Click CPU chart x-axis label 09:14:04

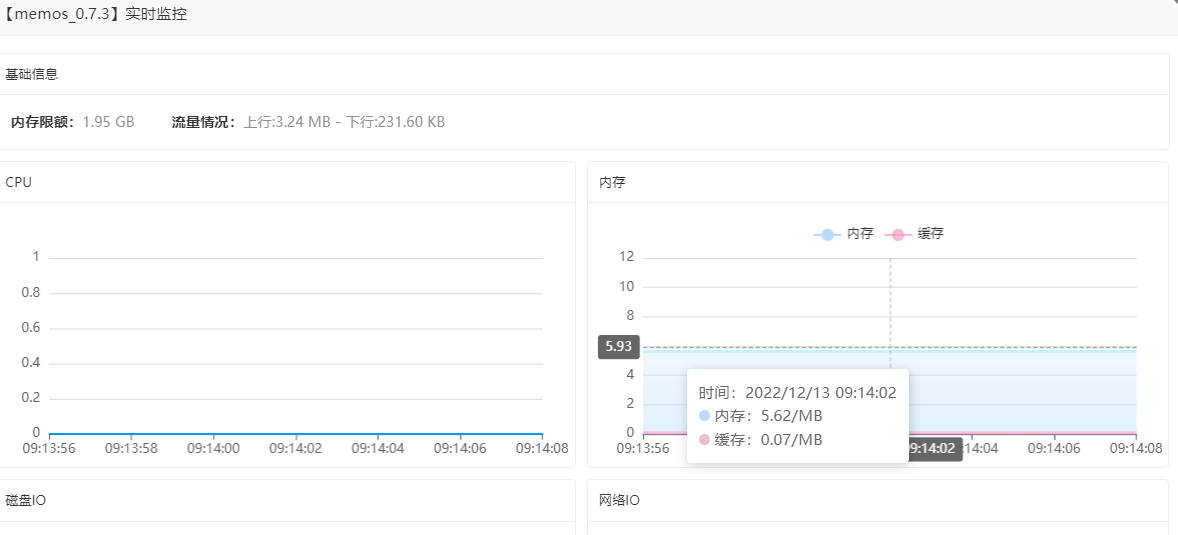coord(378,449)
